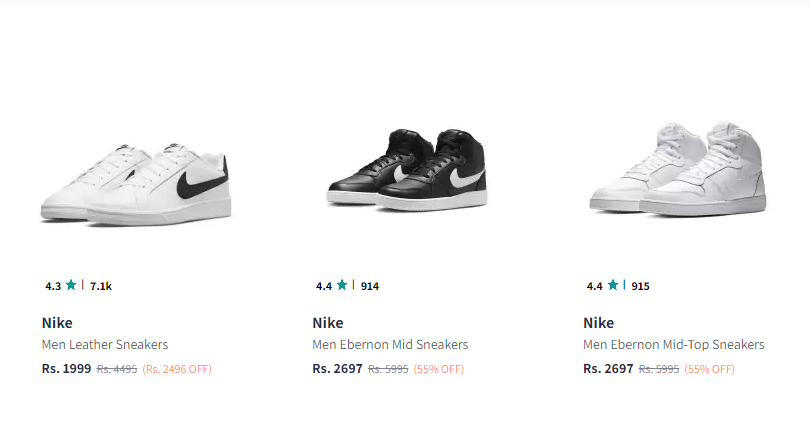Click the star icon beside 914 reviews
Viewport: 810px width, 426px height.
[x=342, y=285]
